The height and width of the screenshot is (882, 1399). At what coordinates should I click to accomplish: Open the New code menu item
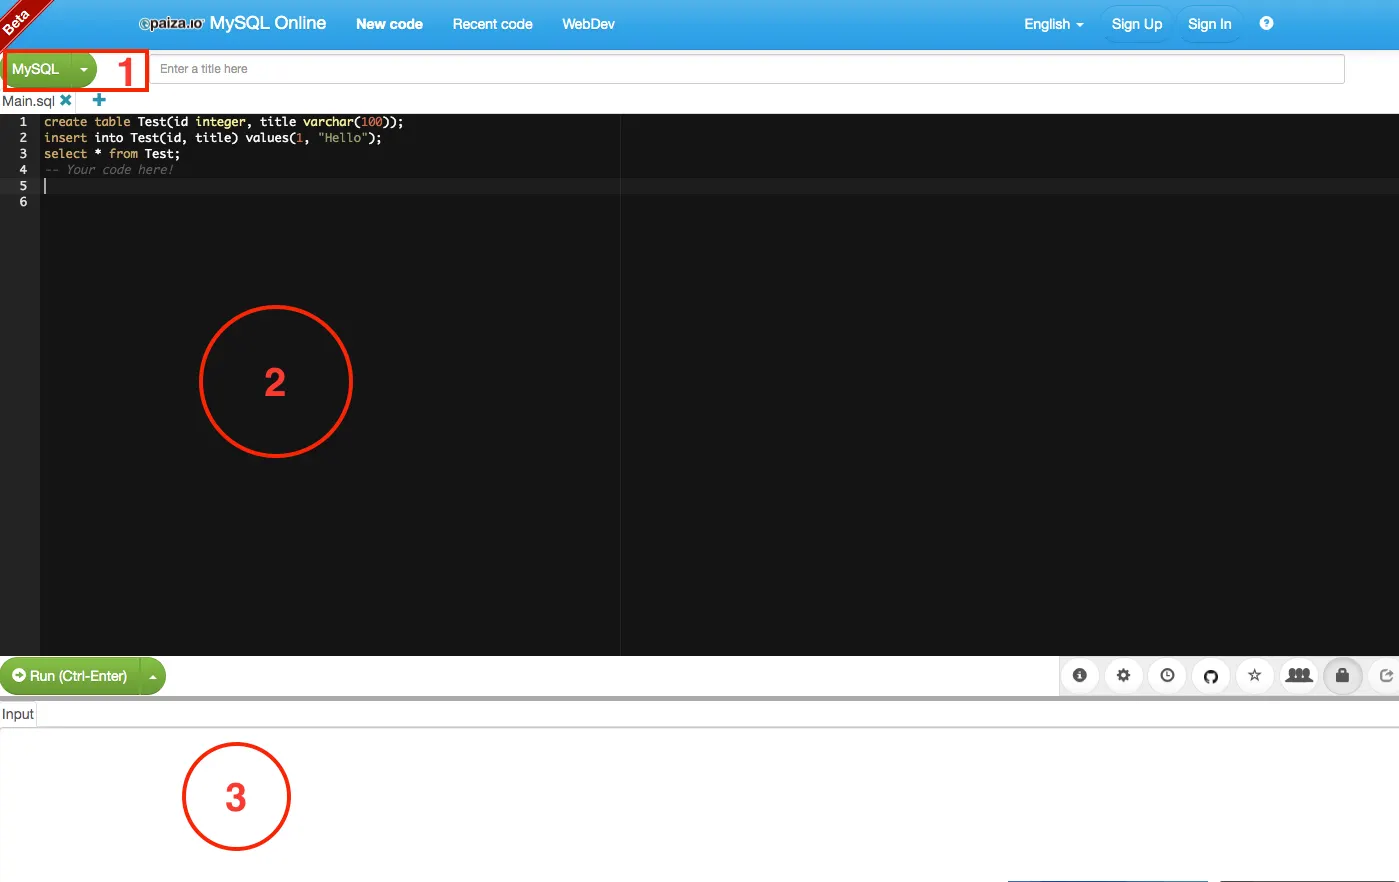(x=389, y=24)
